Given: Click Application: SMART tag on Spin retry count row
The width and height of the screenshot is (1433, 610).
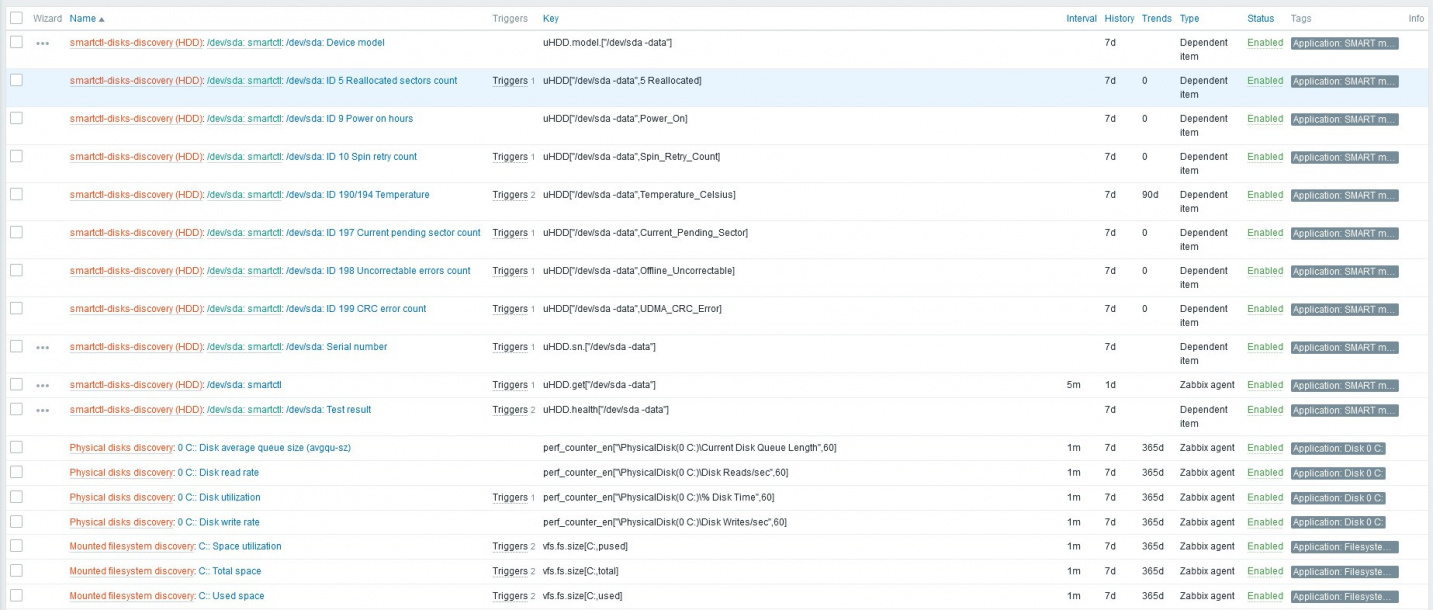Looking at the screenshot, I should click(x=1344, y=157).
